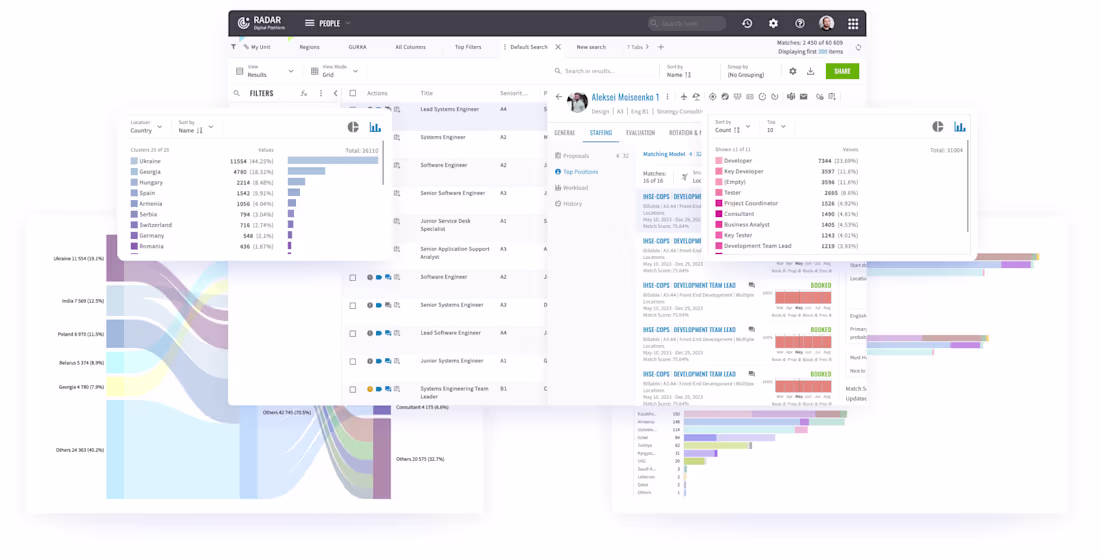Open the Top 10 dropdown

tap(776, 126)
